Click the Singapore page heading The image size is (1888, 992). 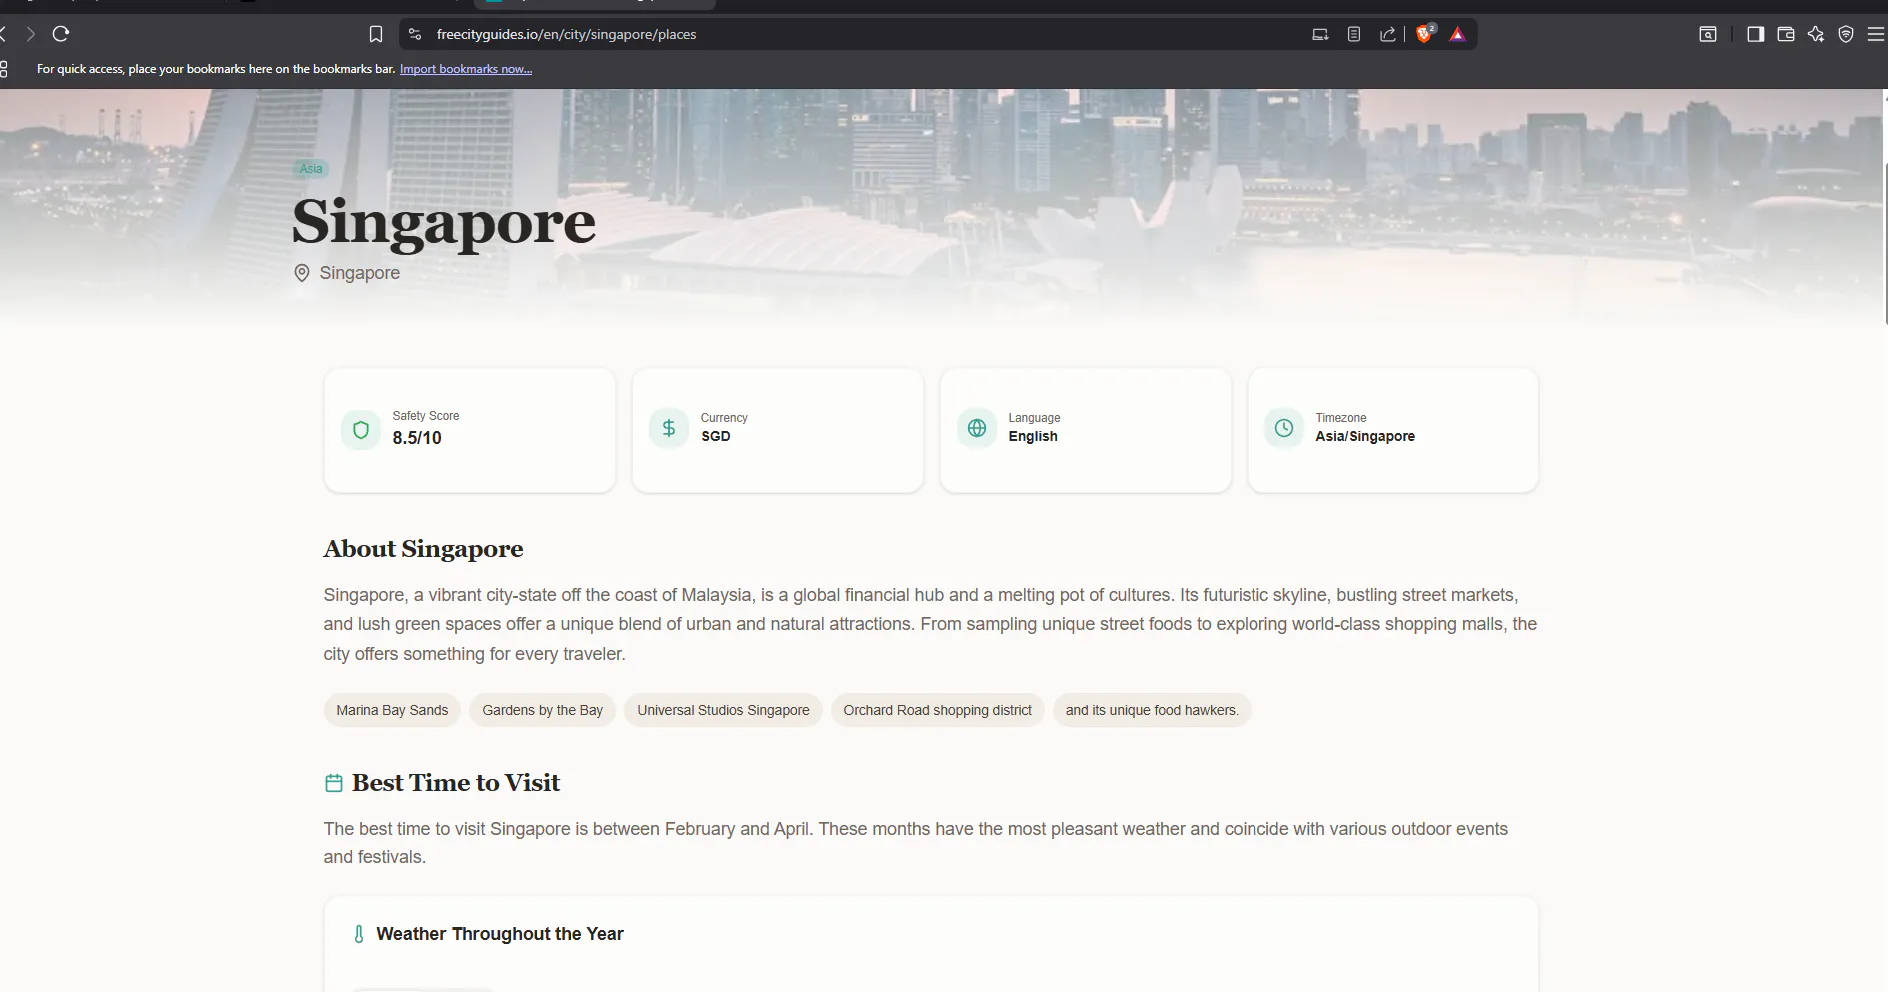tap(444, 221)
